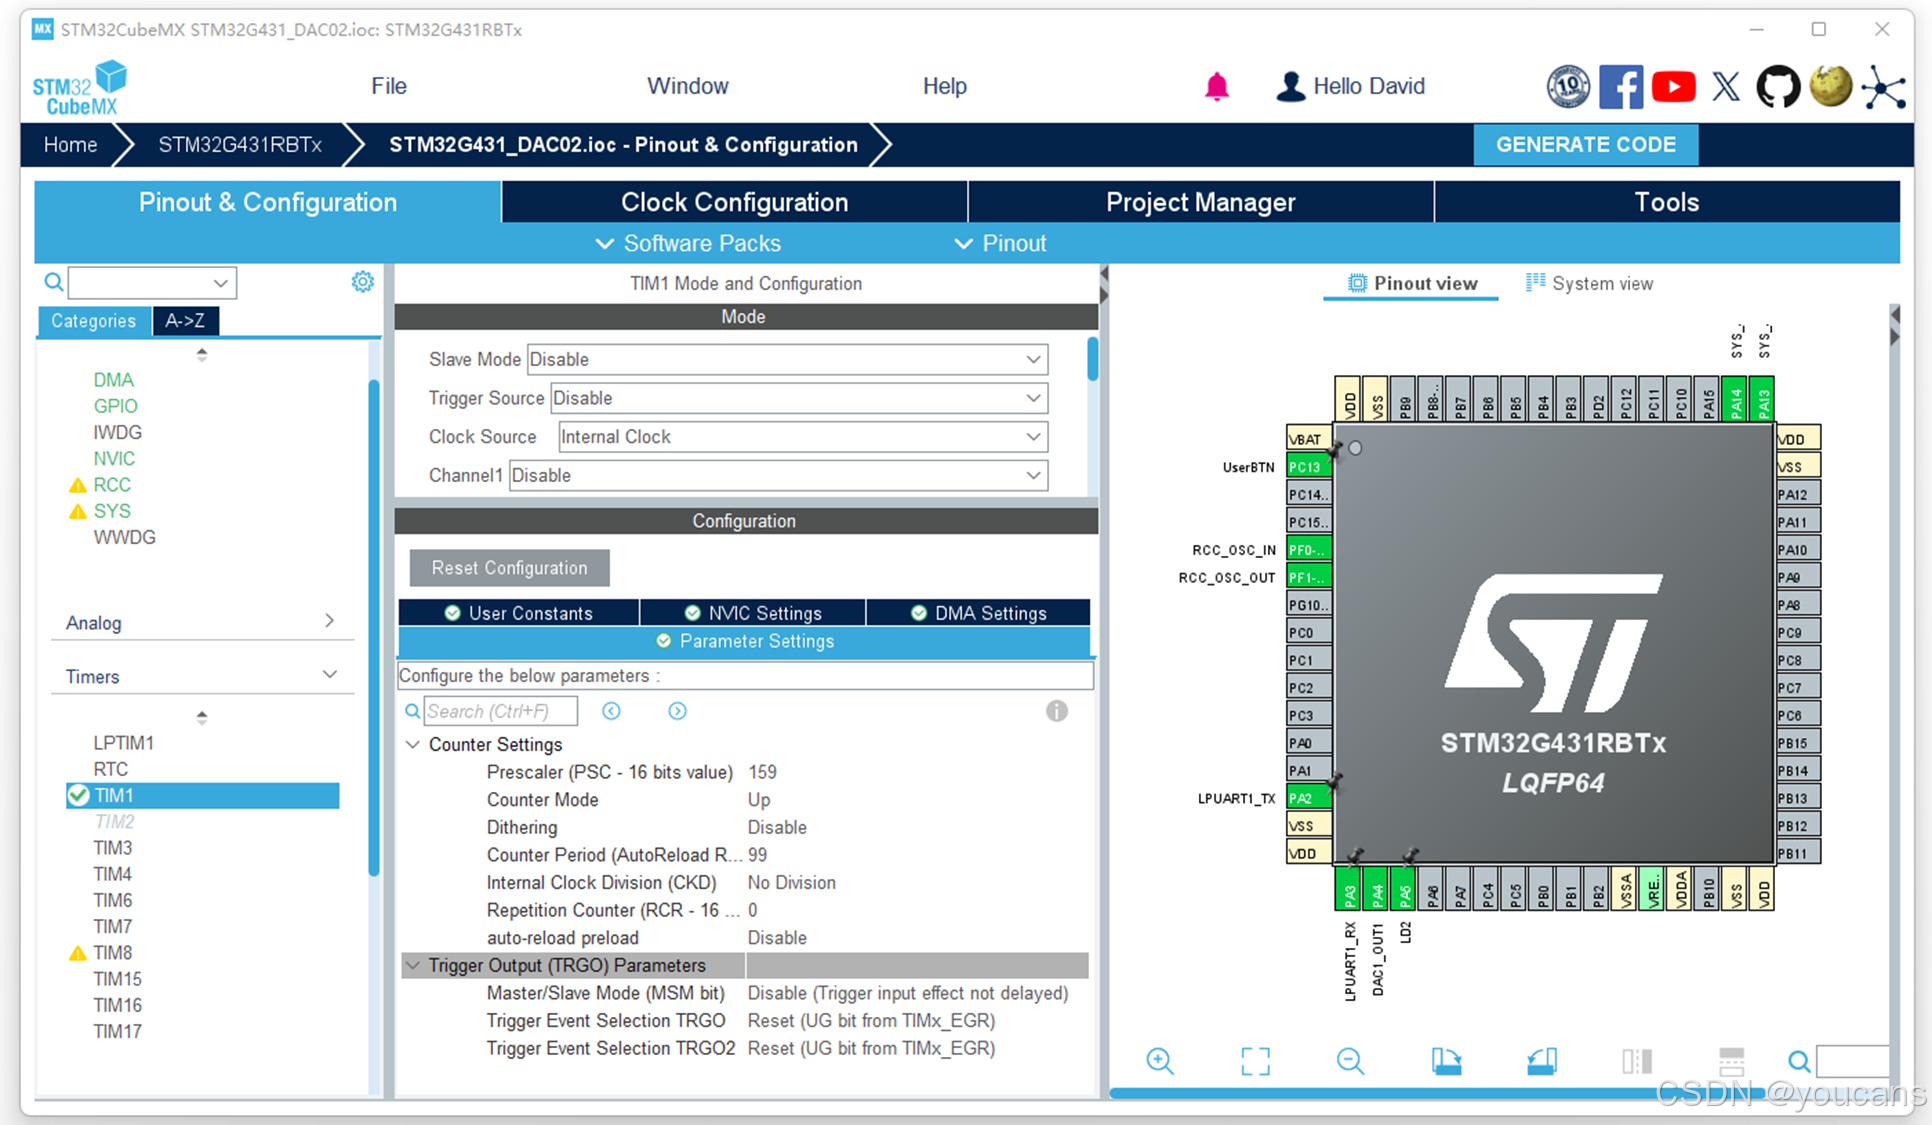The image size is (1932, 1125).
Task: Click the zoom in icon in pinout toolbar
Action: (x=1160, y=1061)
